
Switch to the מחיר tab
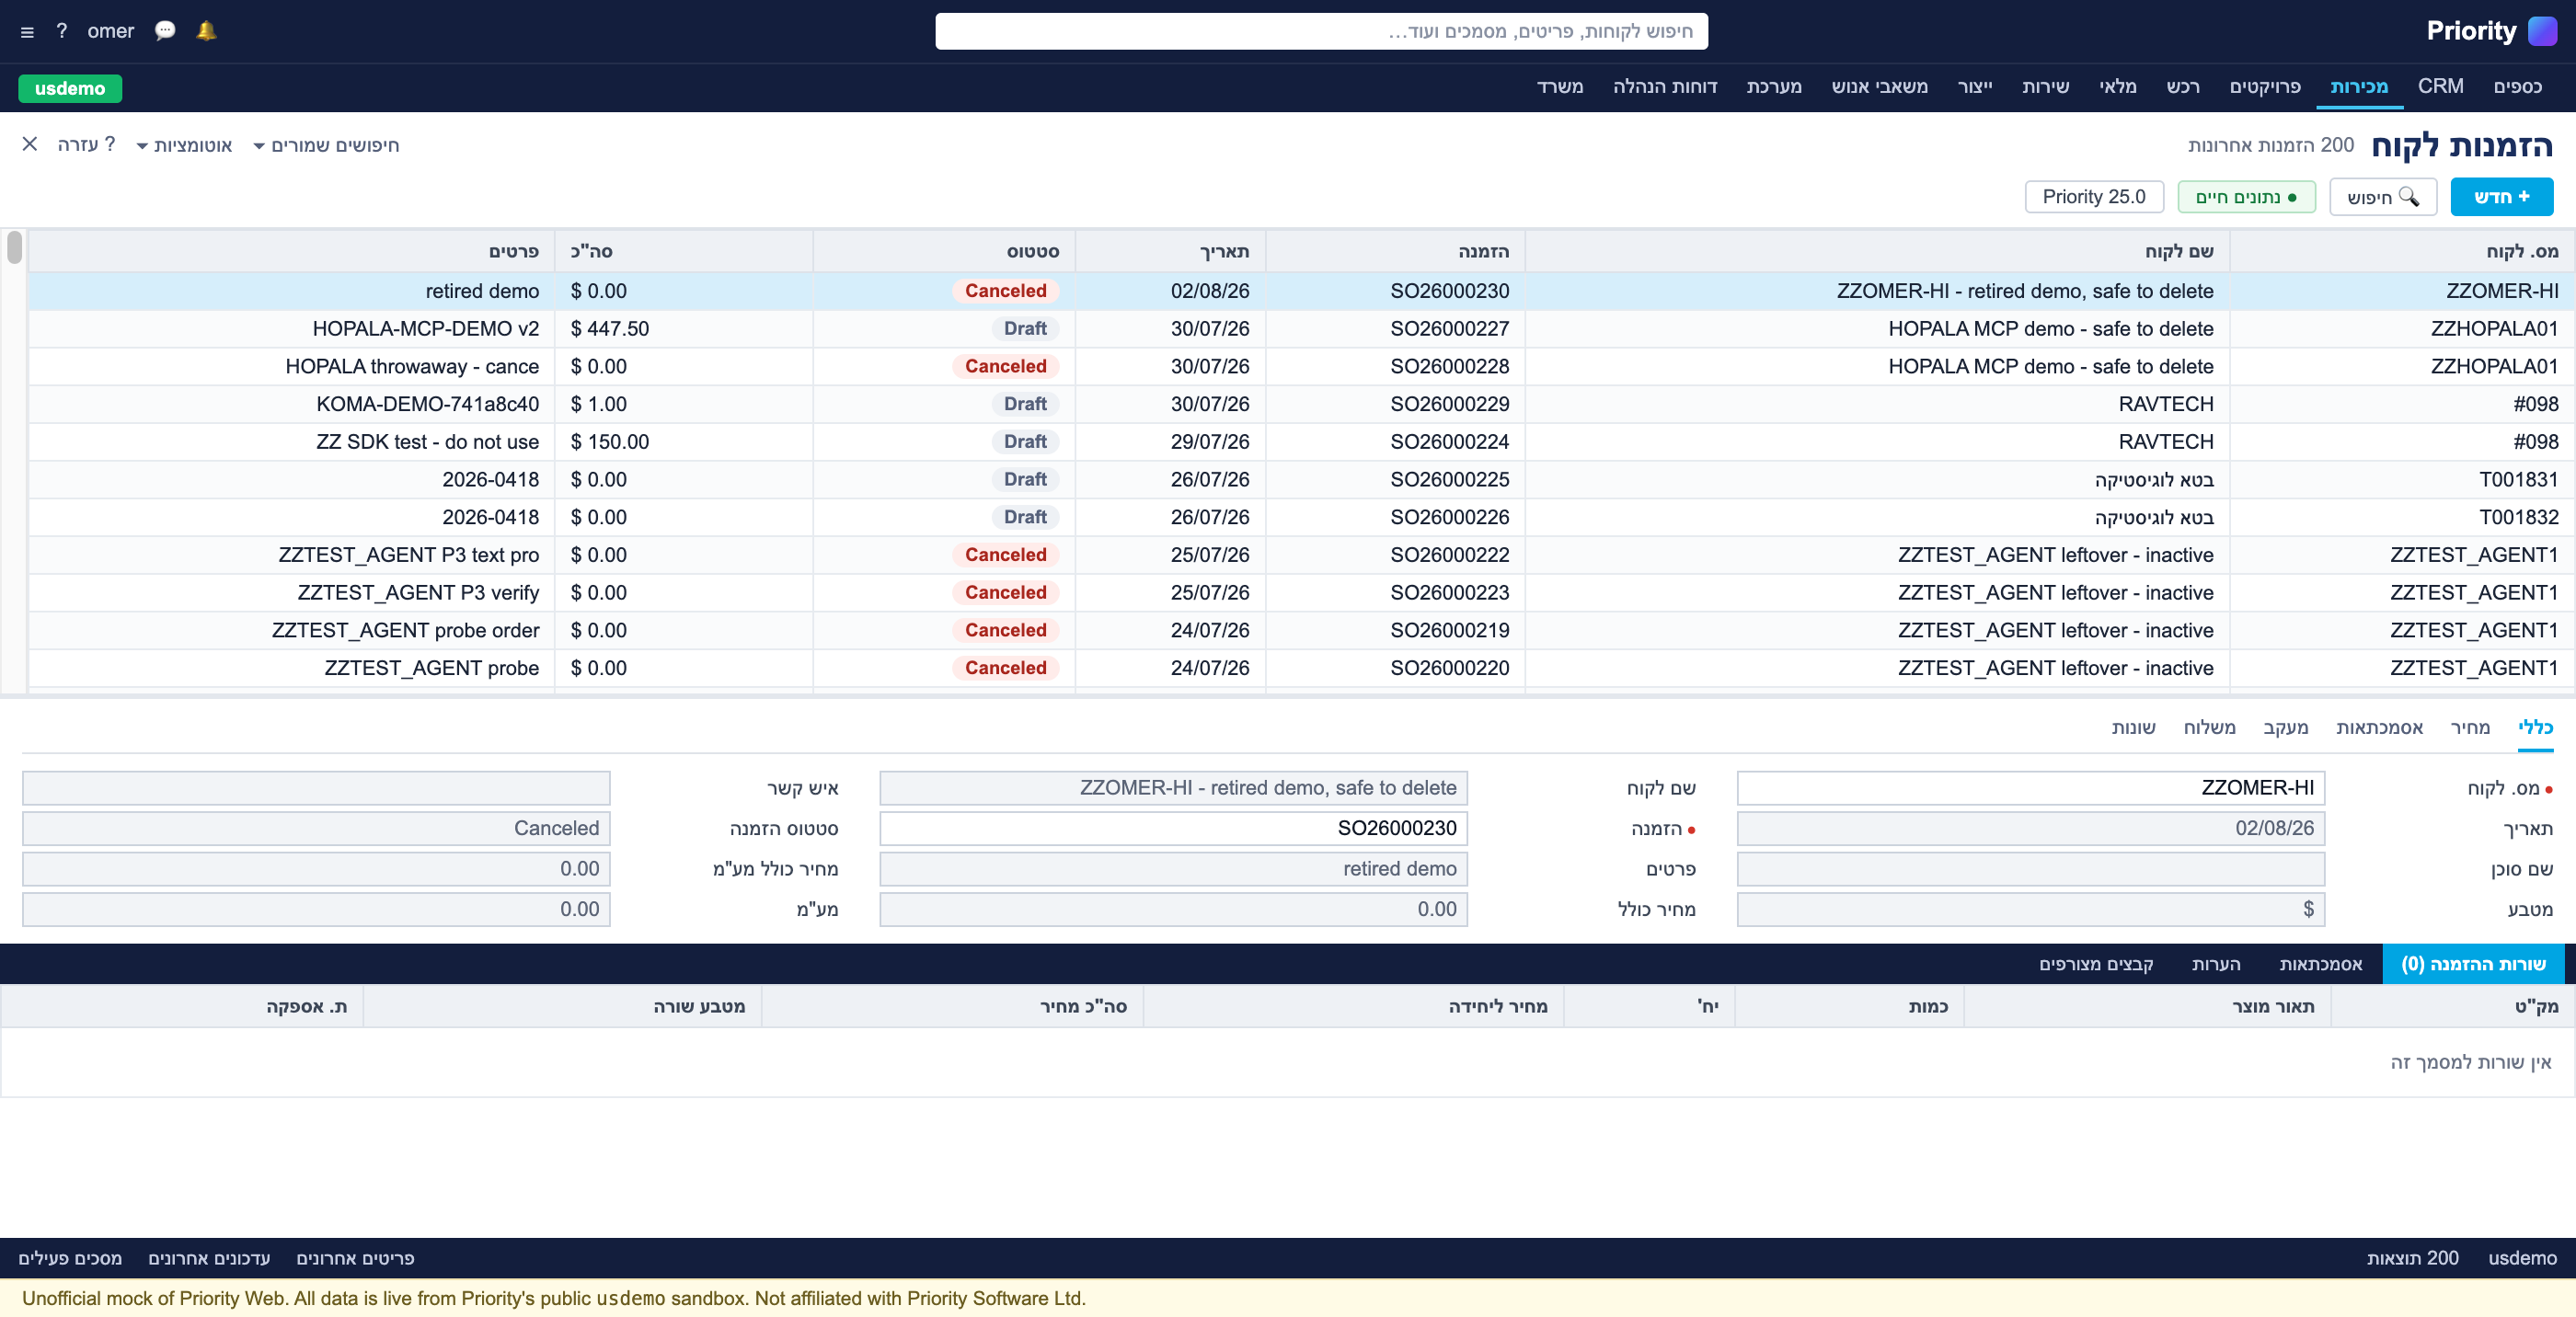(2469, 727)
